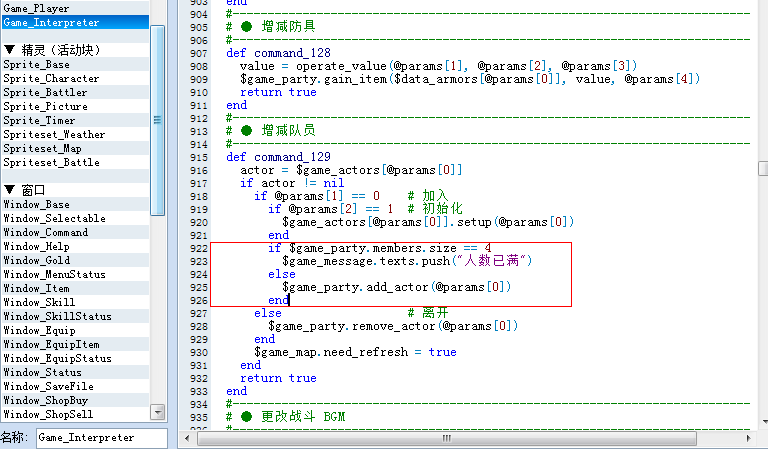Viewport: 768px width, 449px height.
Task: Click code editor scroll-right arrow
Action: [748, 438]
